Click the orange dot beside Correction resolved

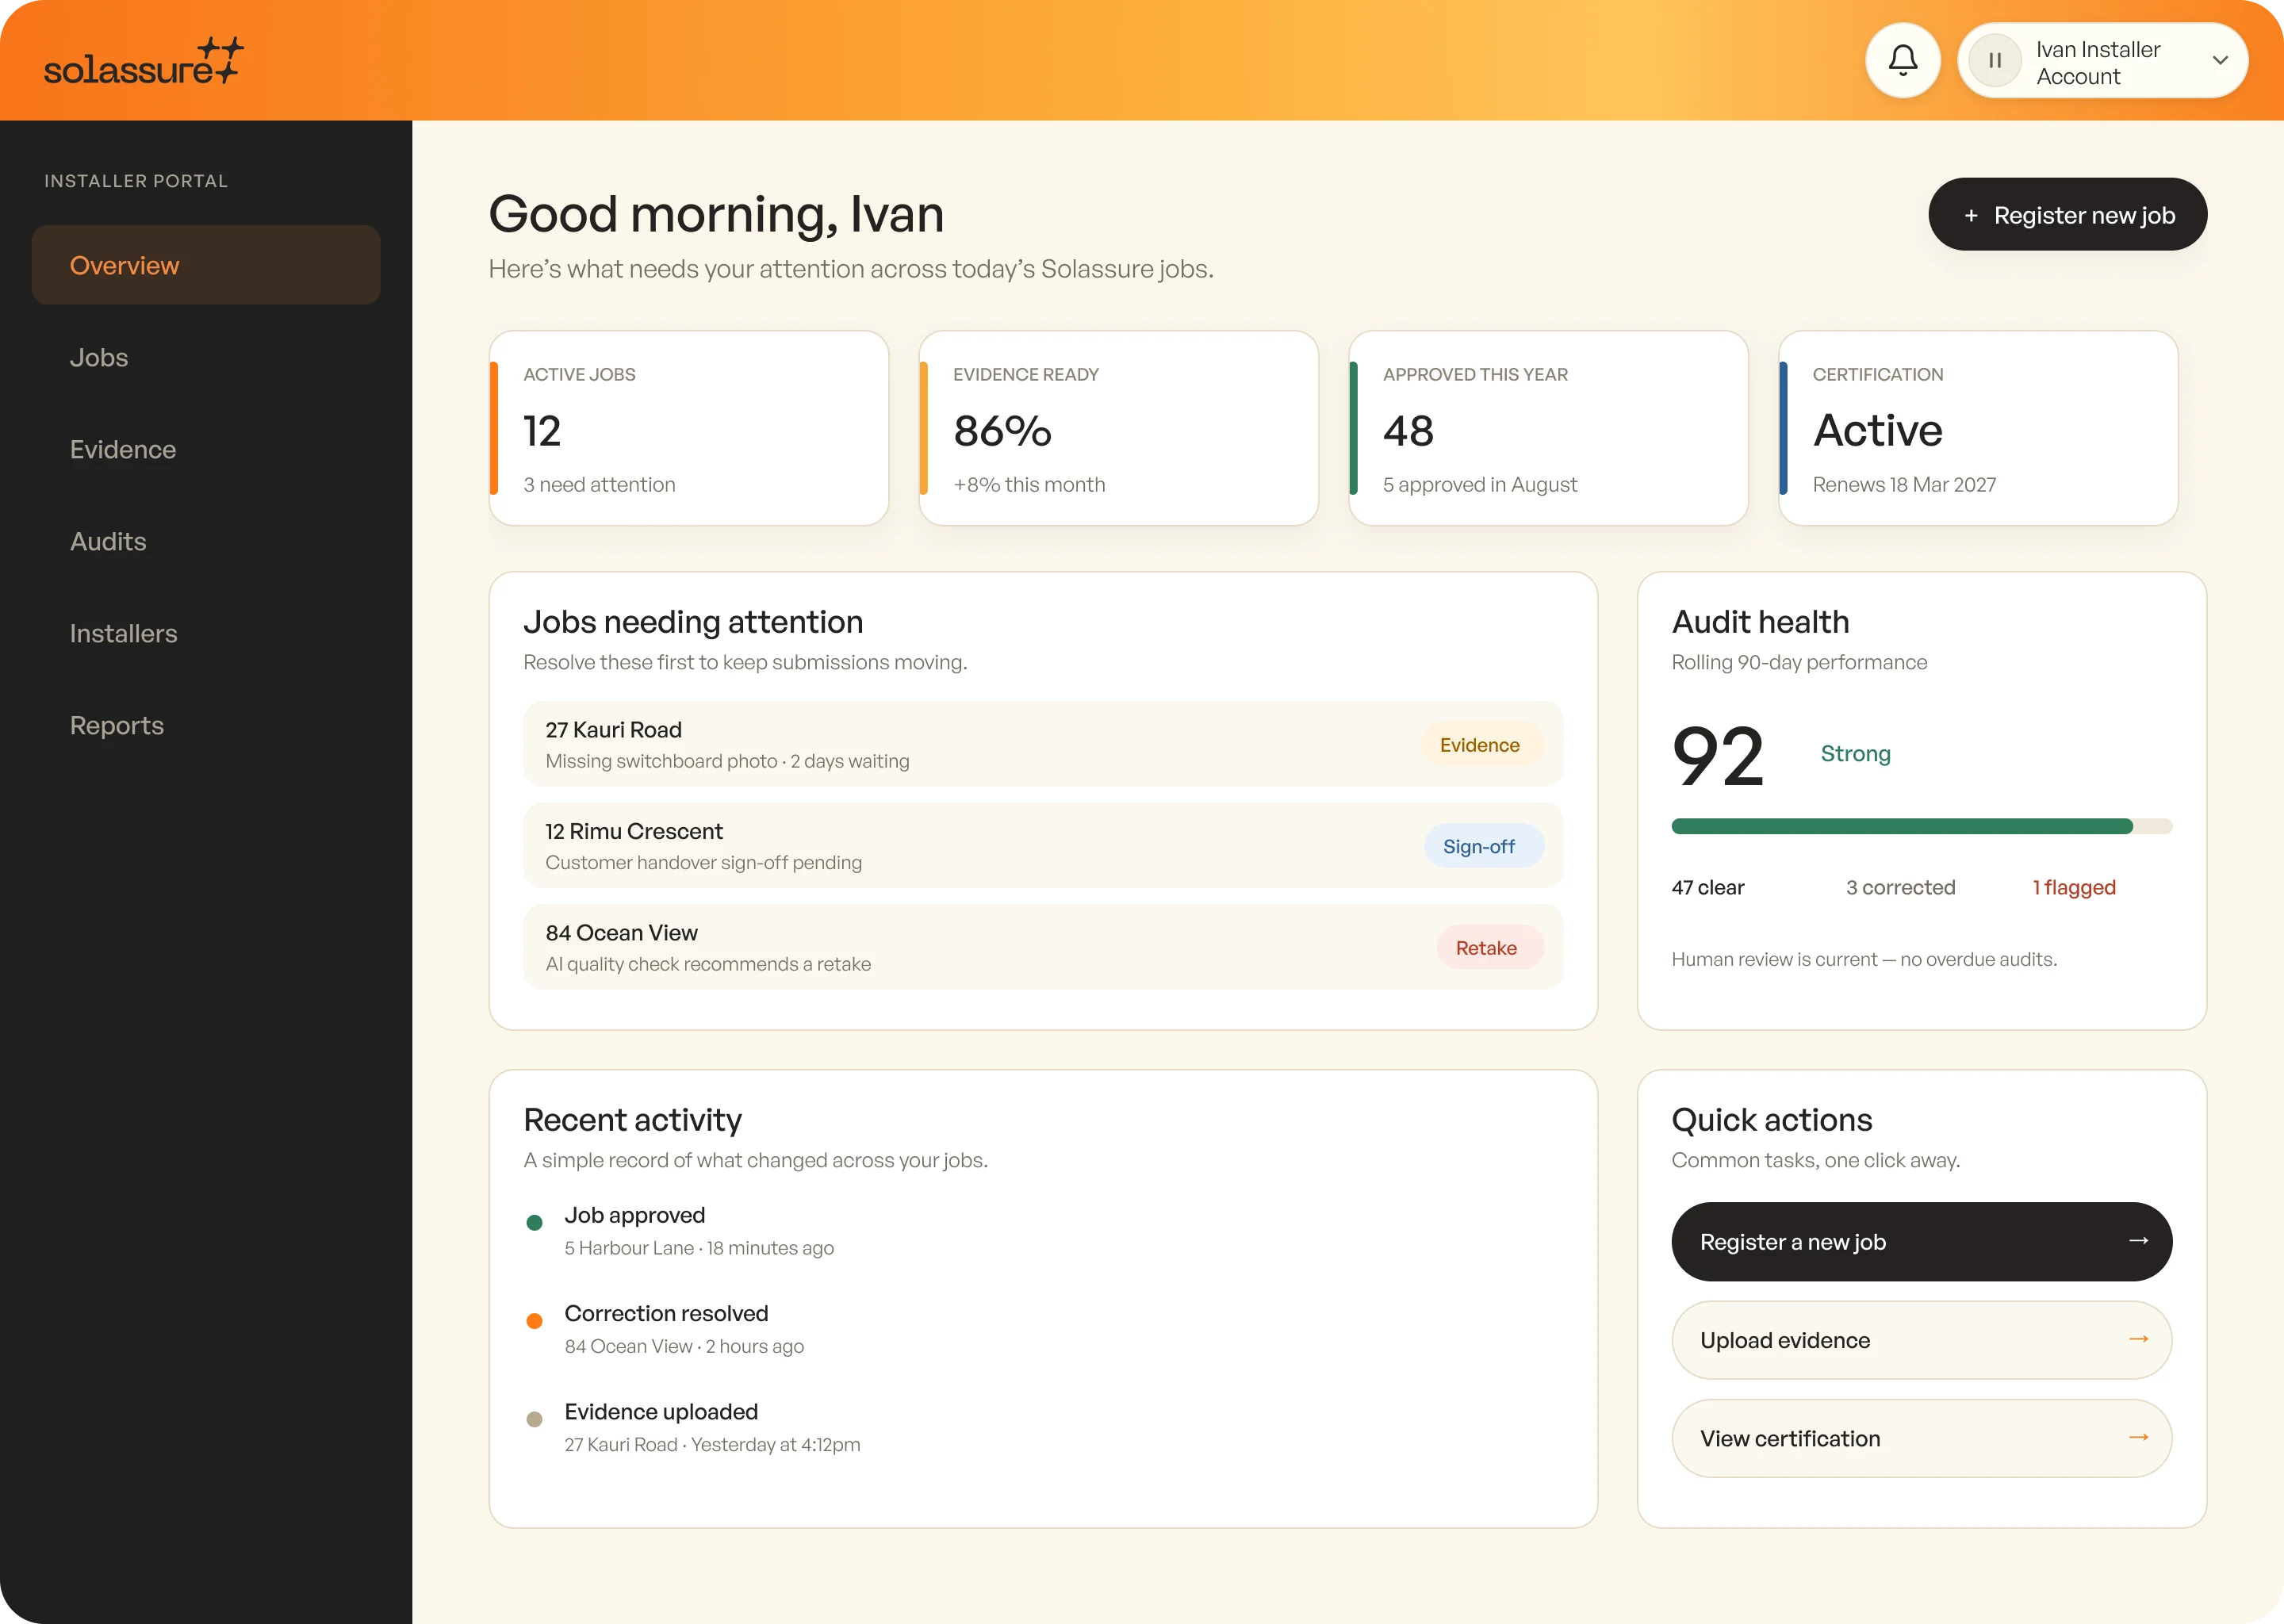pyautogui.click(x=534, y=1320)
